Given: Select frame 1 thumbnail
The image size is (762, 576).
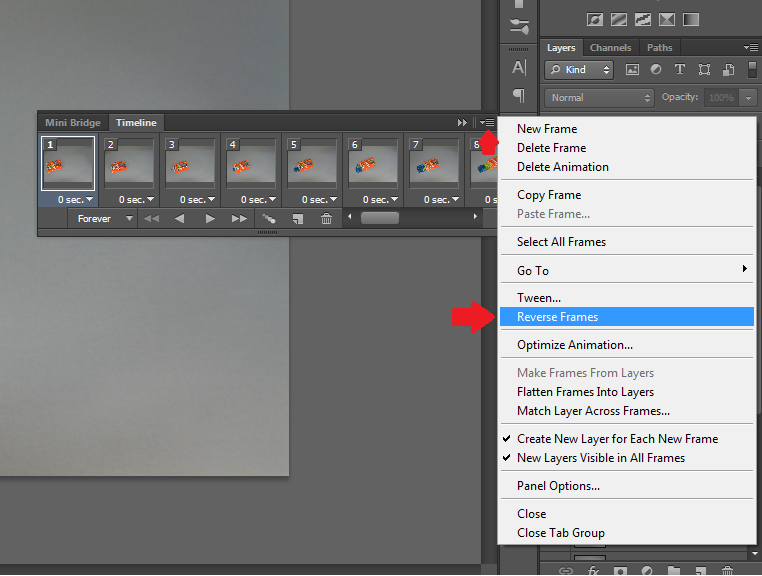Looking at the screenshot, I should [68, 163].
